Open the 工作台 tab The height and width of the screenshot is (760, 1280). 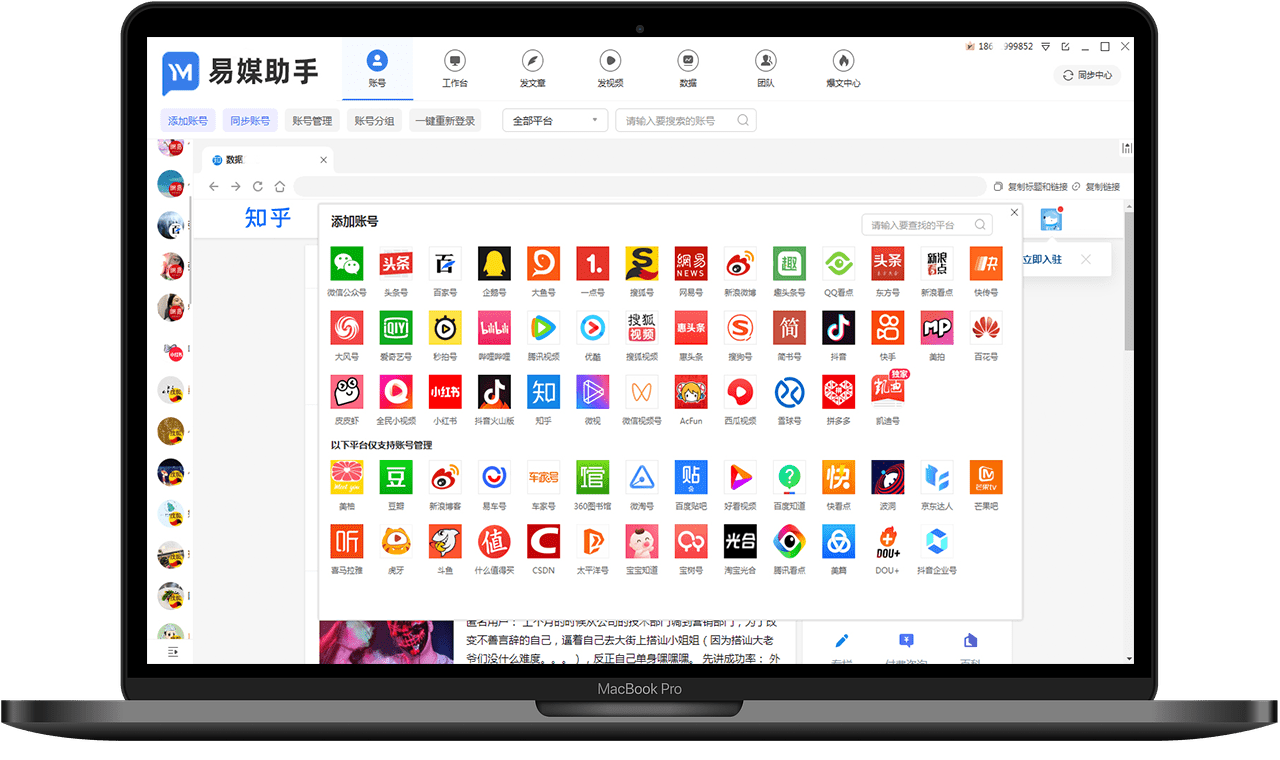coord(455,70)
